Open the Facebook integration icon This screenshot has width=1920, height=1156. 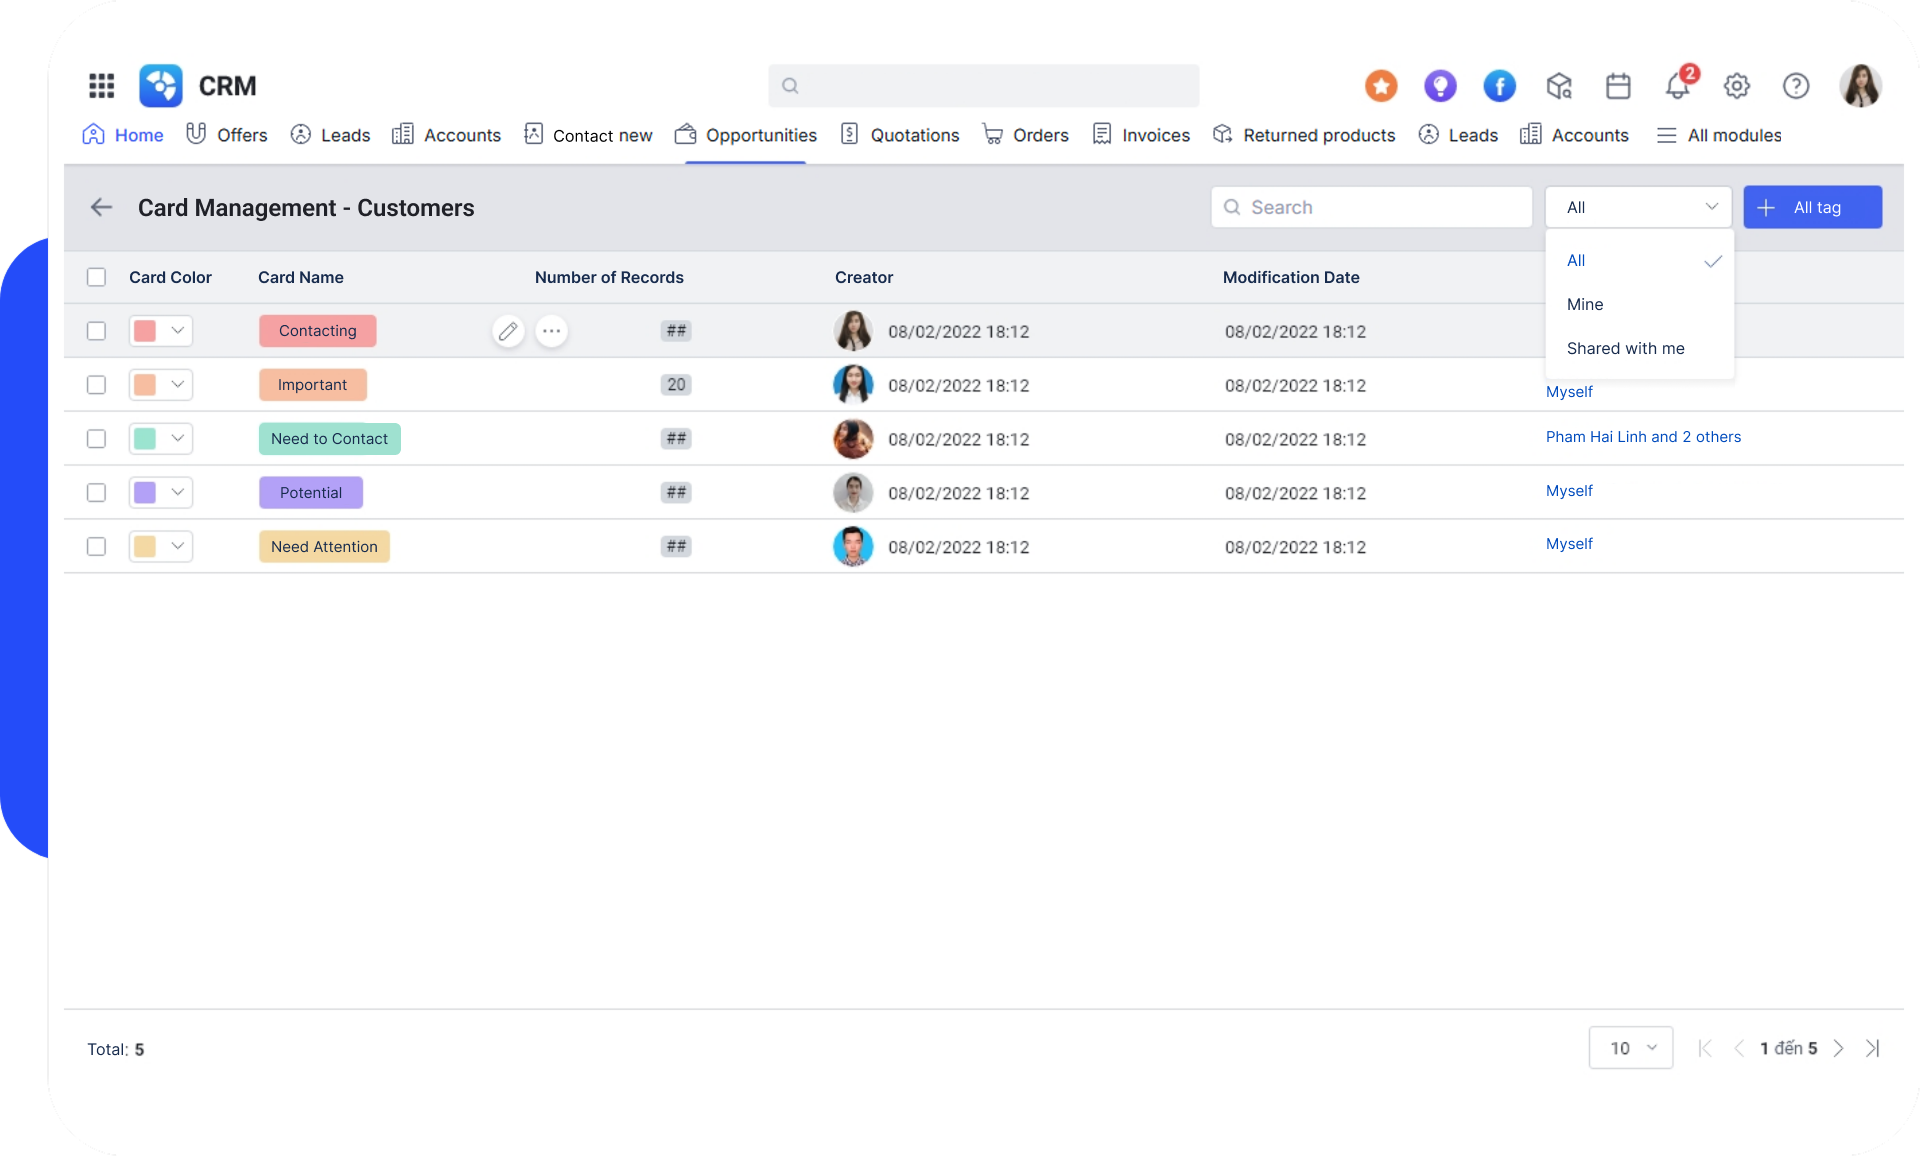click(1499, 86)
